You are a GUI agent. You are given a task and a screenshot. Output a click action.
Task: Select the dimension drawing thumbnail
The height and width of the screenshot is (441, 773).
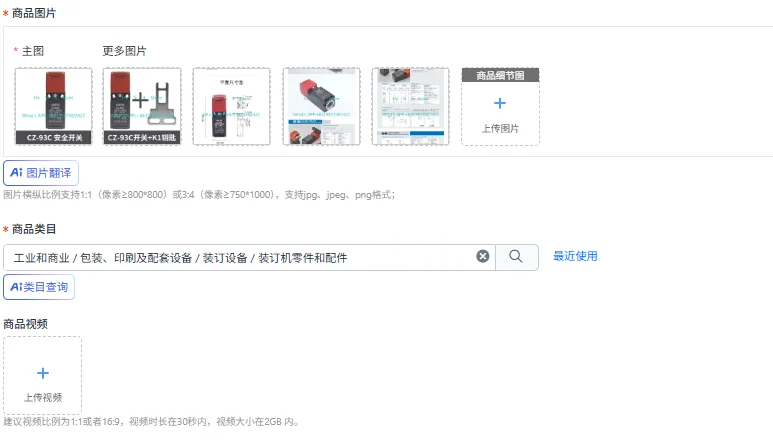point(232,106)
